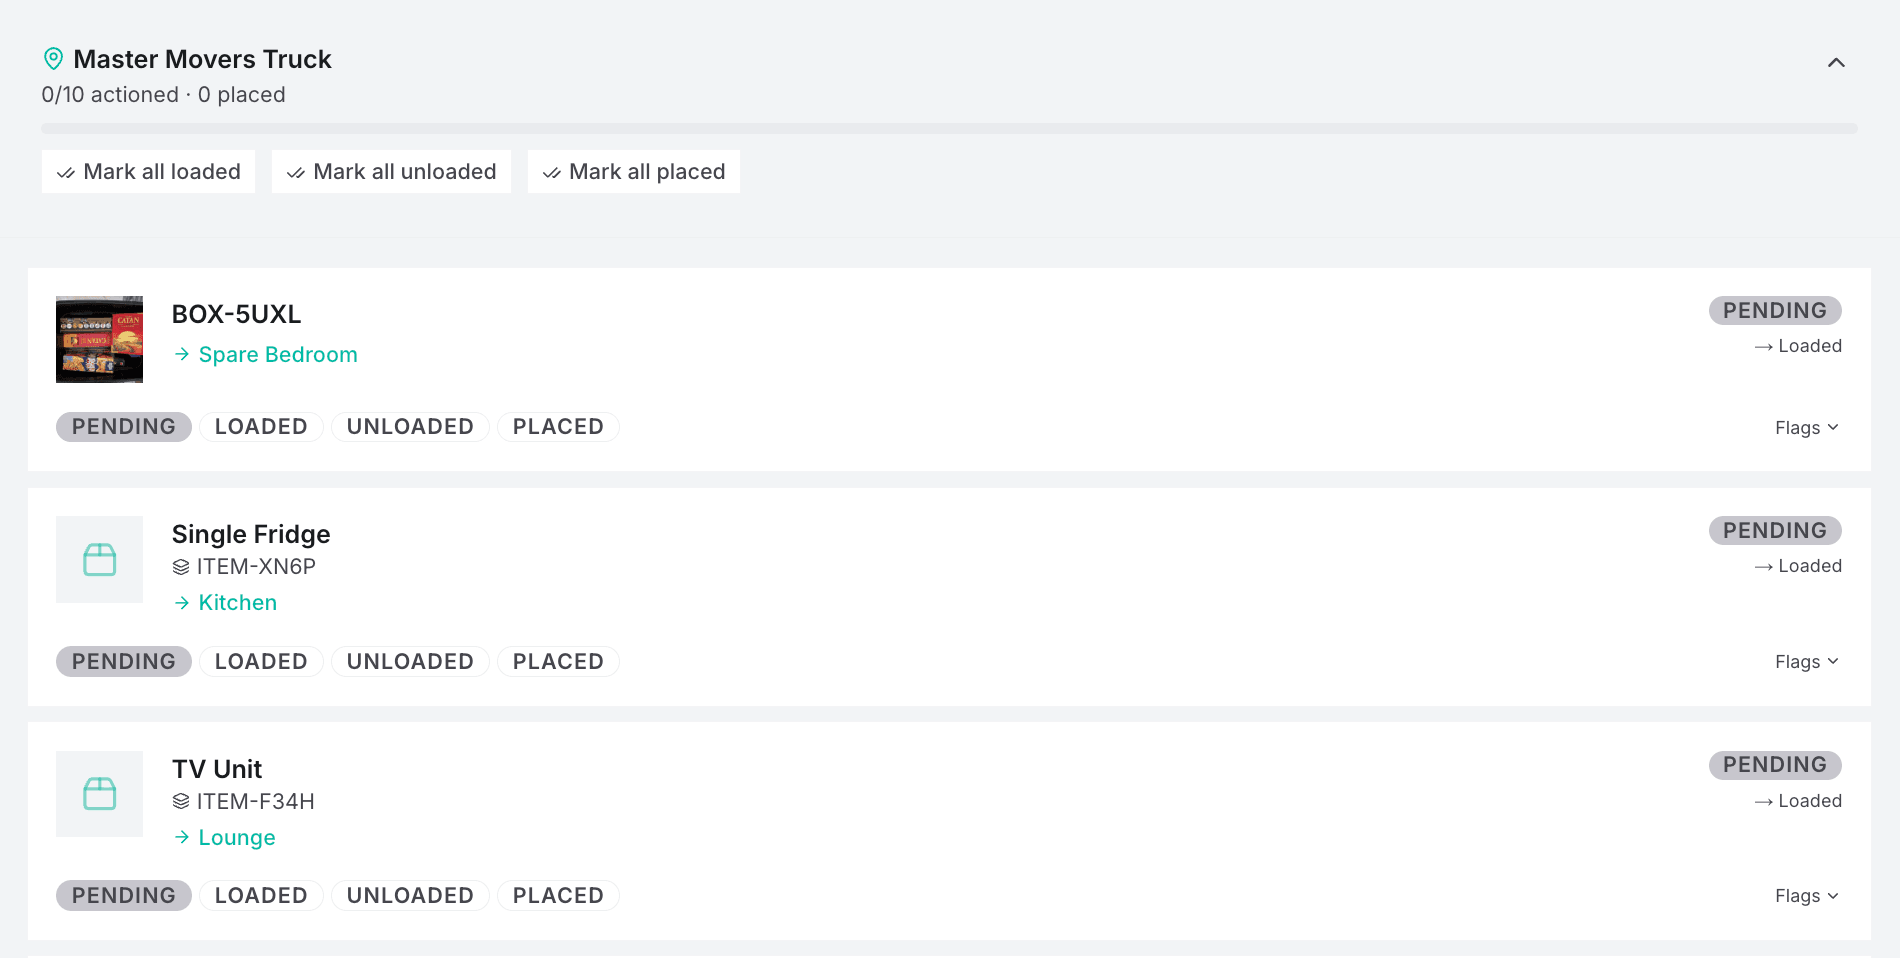Image resolution: width=1900 pixels, height=958 pixels.
Task: Open the BOX-5UXL photo thumbnail
Action: click(99, 339)
